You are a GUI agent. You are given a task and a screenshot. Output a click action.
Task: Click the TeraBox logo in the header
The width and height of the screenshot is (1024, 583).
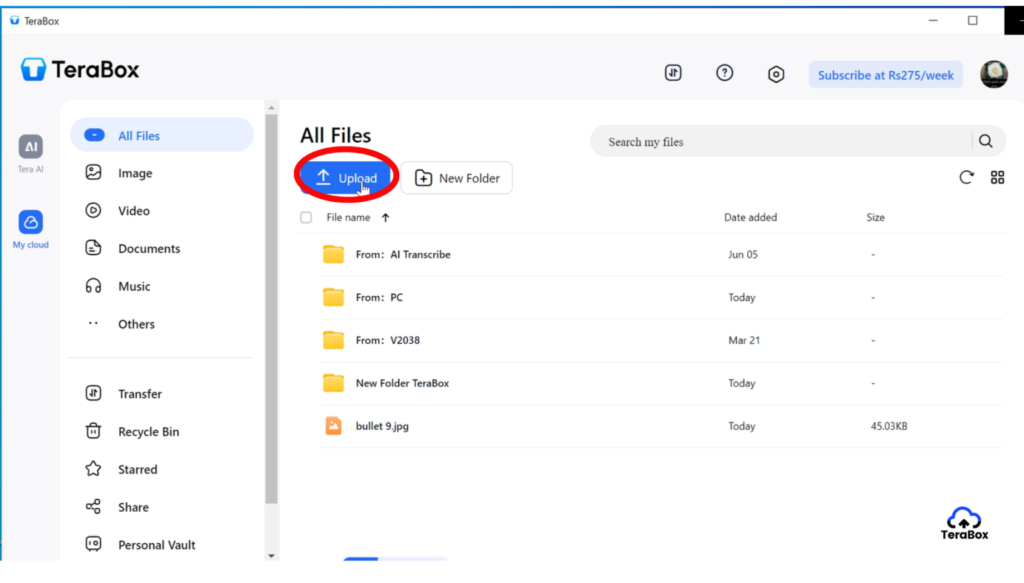pos(80,69)
